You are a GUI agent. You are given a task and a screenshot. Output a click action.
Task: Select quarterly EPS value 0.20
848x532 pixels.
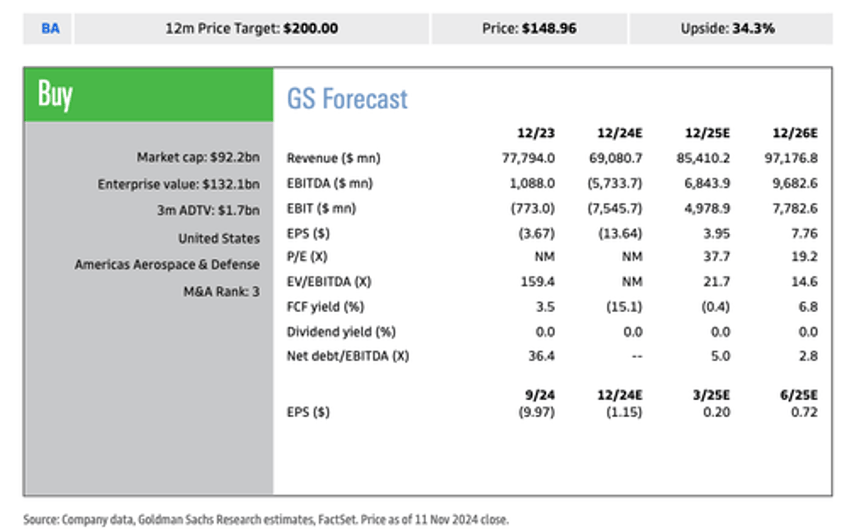click(717, 412)
